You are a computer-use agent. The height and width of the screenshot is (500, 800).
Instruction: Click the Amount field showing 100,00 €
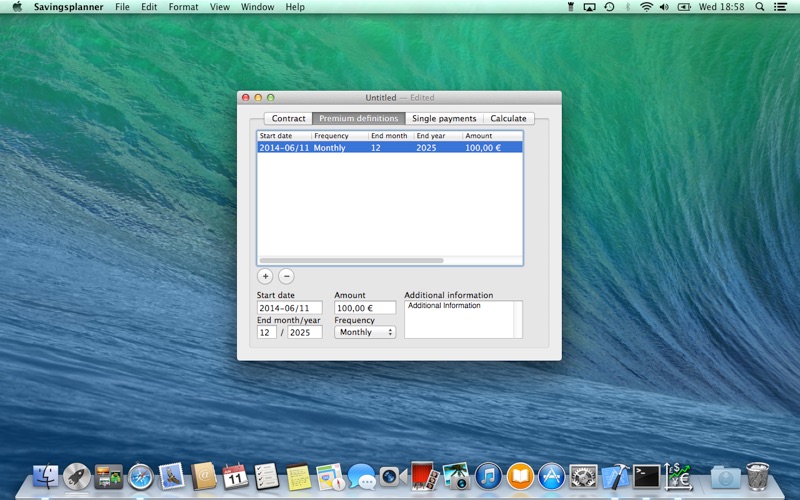tap(365, 308)
